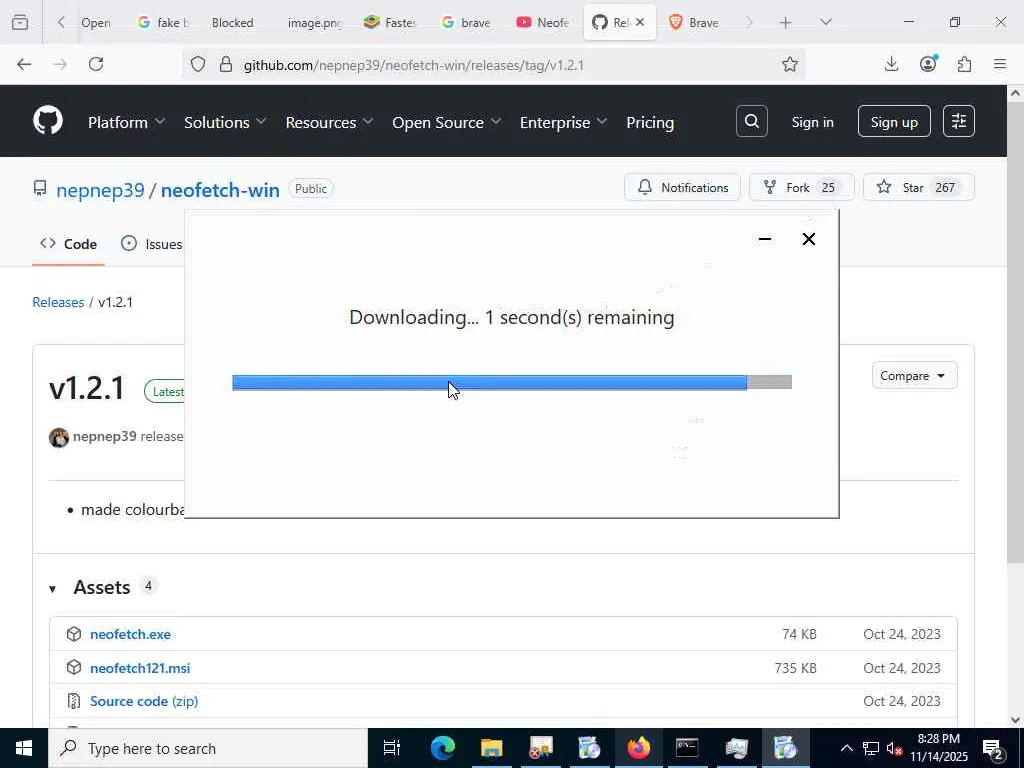
Task: Open a new browser tab
Action: click(786, 22)
